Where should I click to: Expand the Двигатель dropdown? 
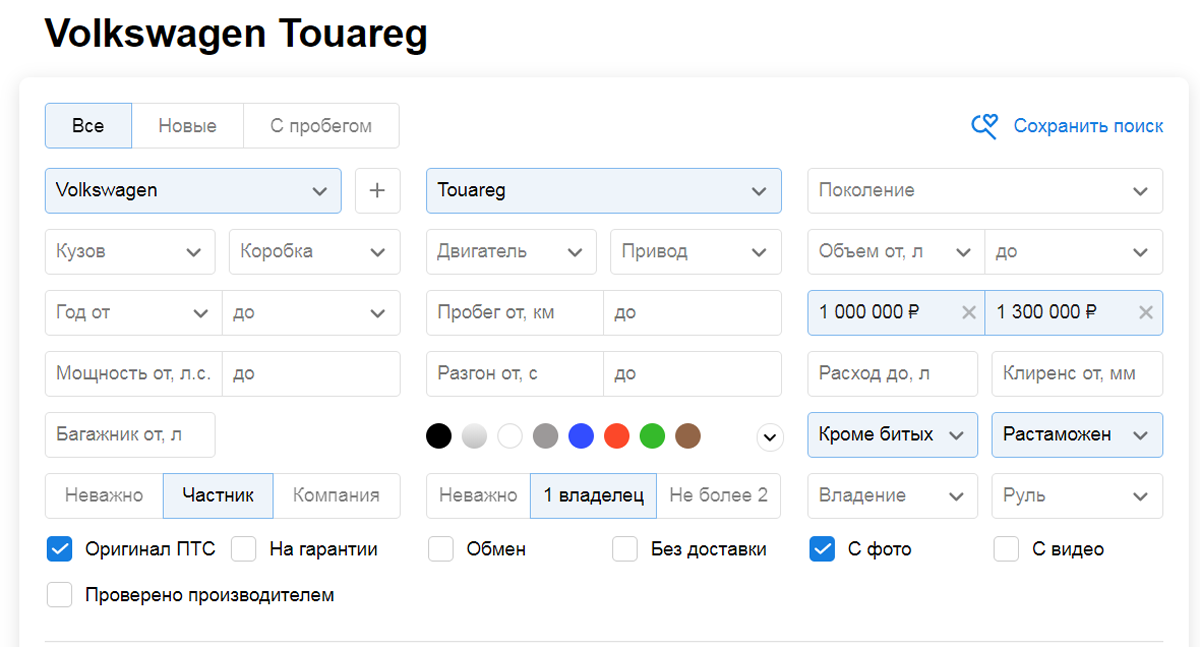[511, 252]
